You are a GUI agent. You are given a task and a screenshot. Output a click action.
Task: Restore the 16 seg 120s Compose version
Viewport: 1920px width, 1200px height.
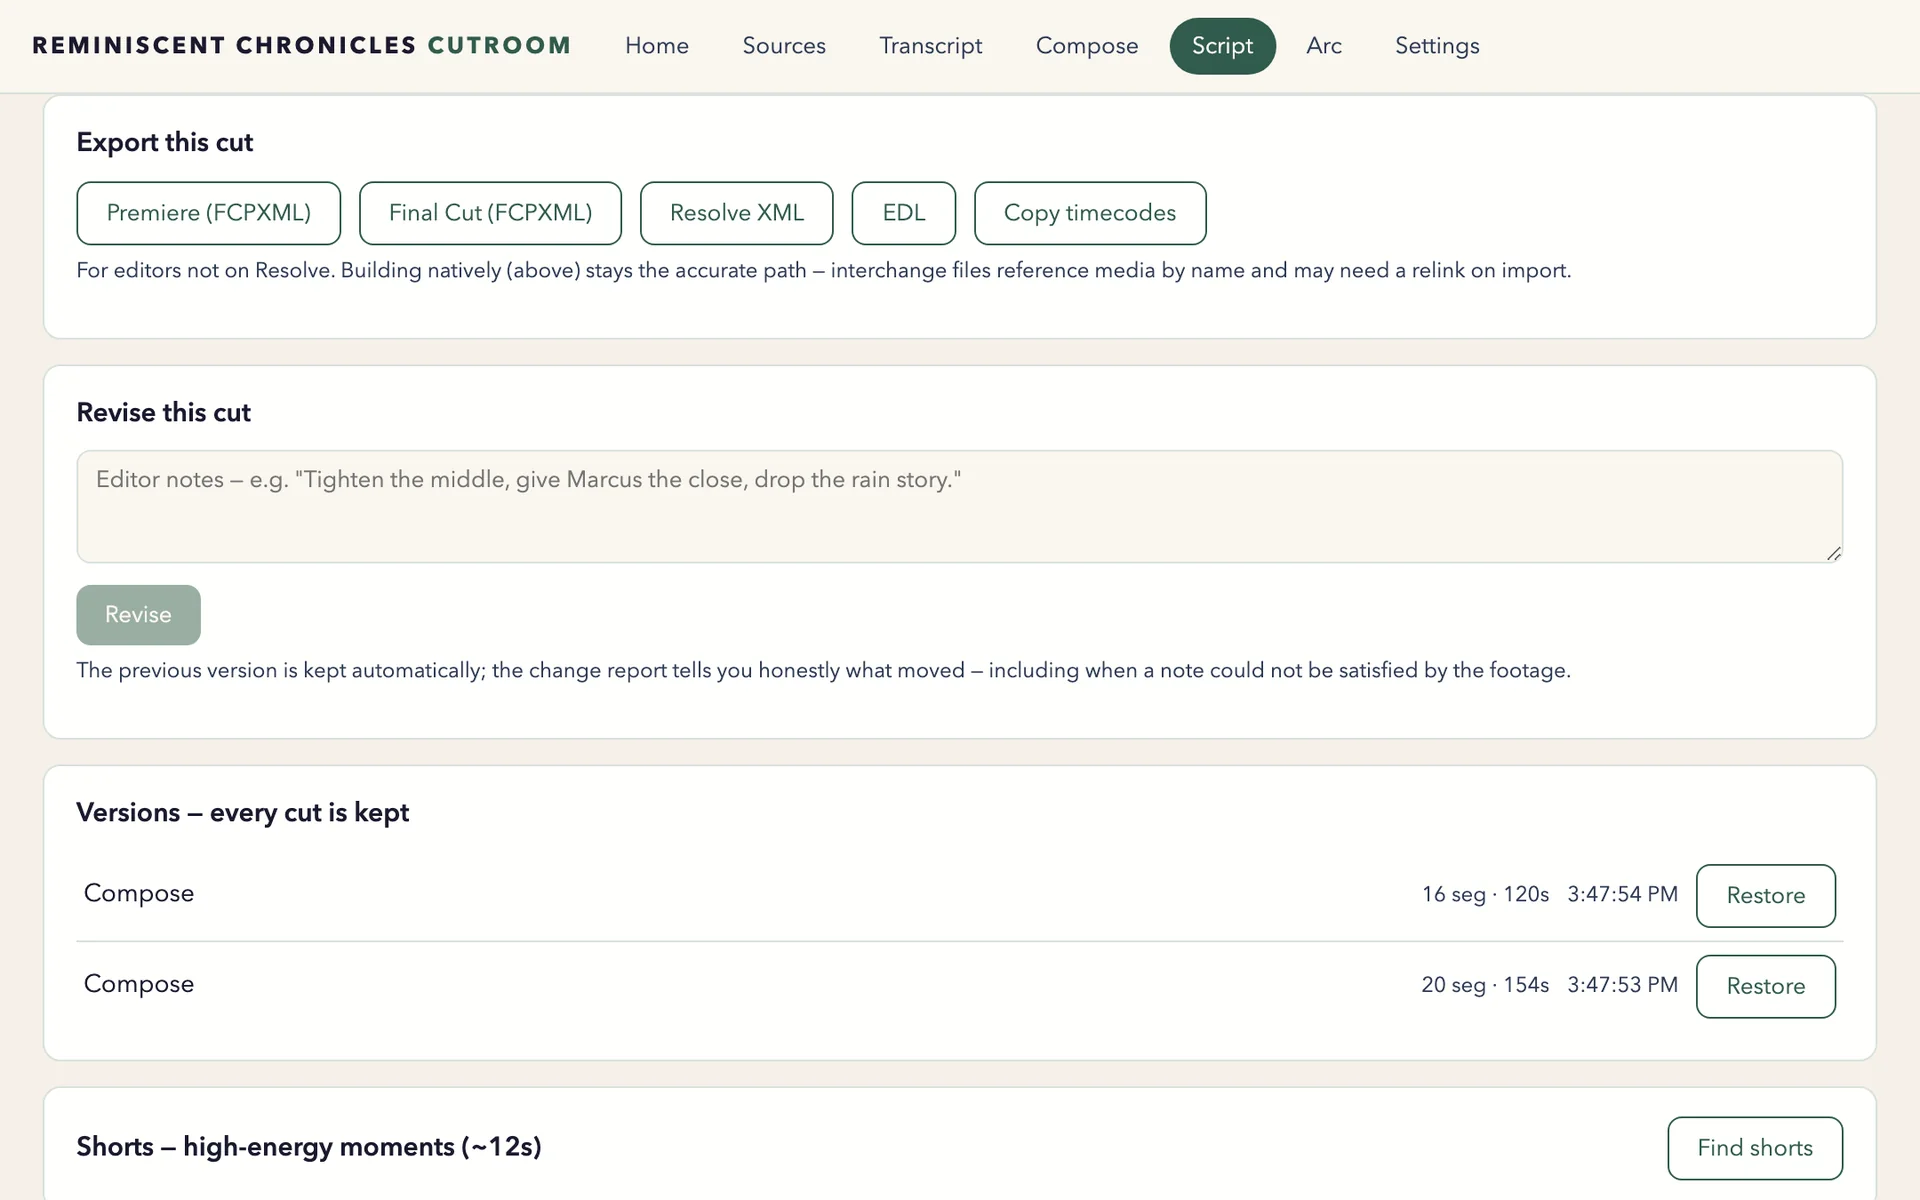coord(1765,896)
